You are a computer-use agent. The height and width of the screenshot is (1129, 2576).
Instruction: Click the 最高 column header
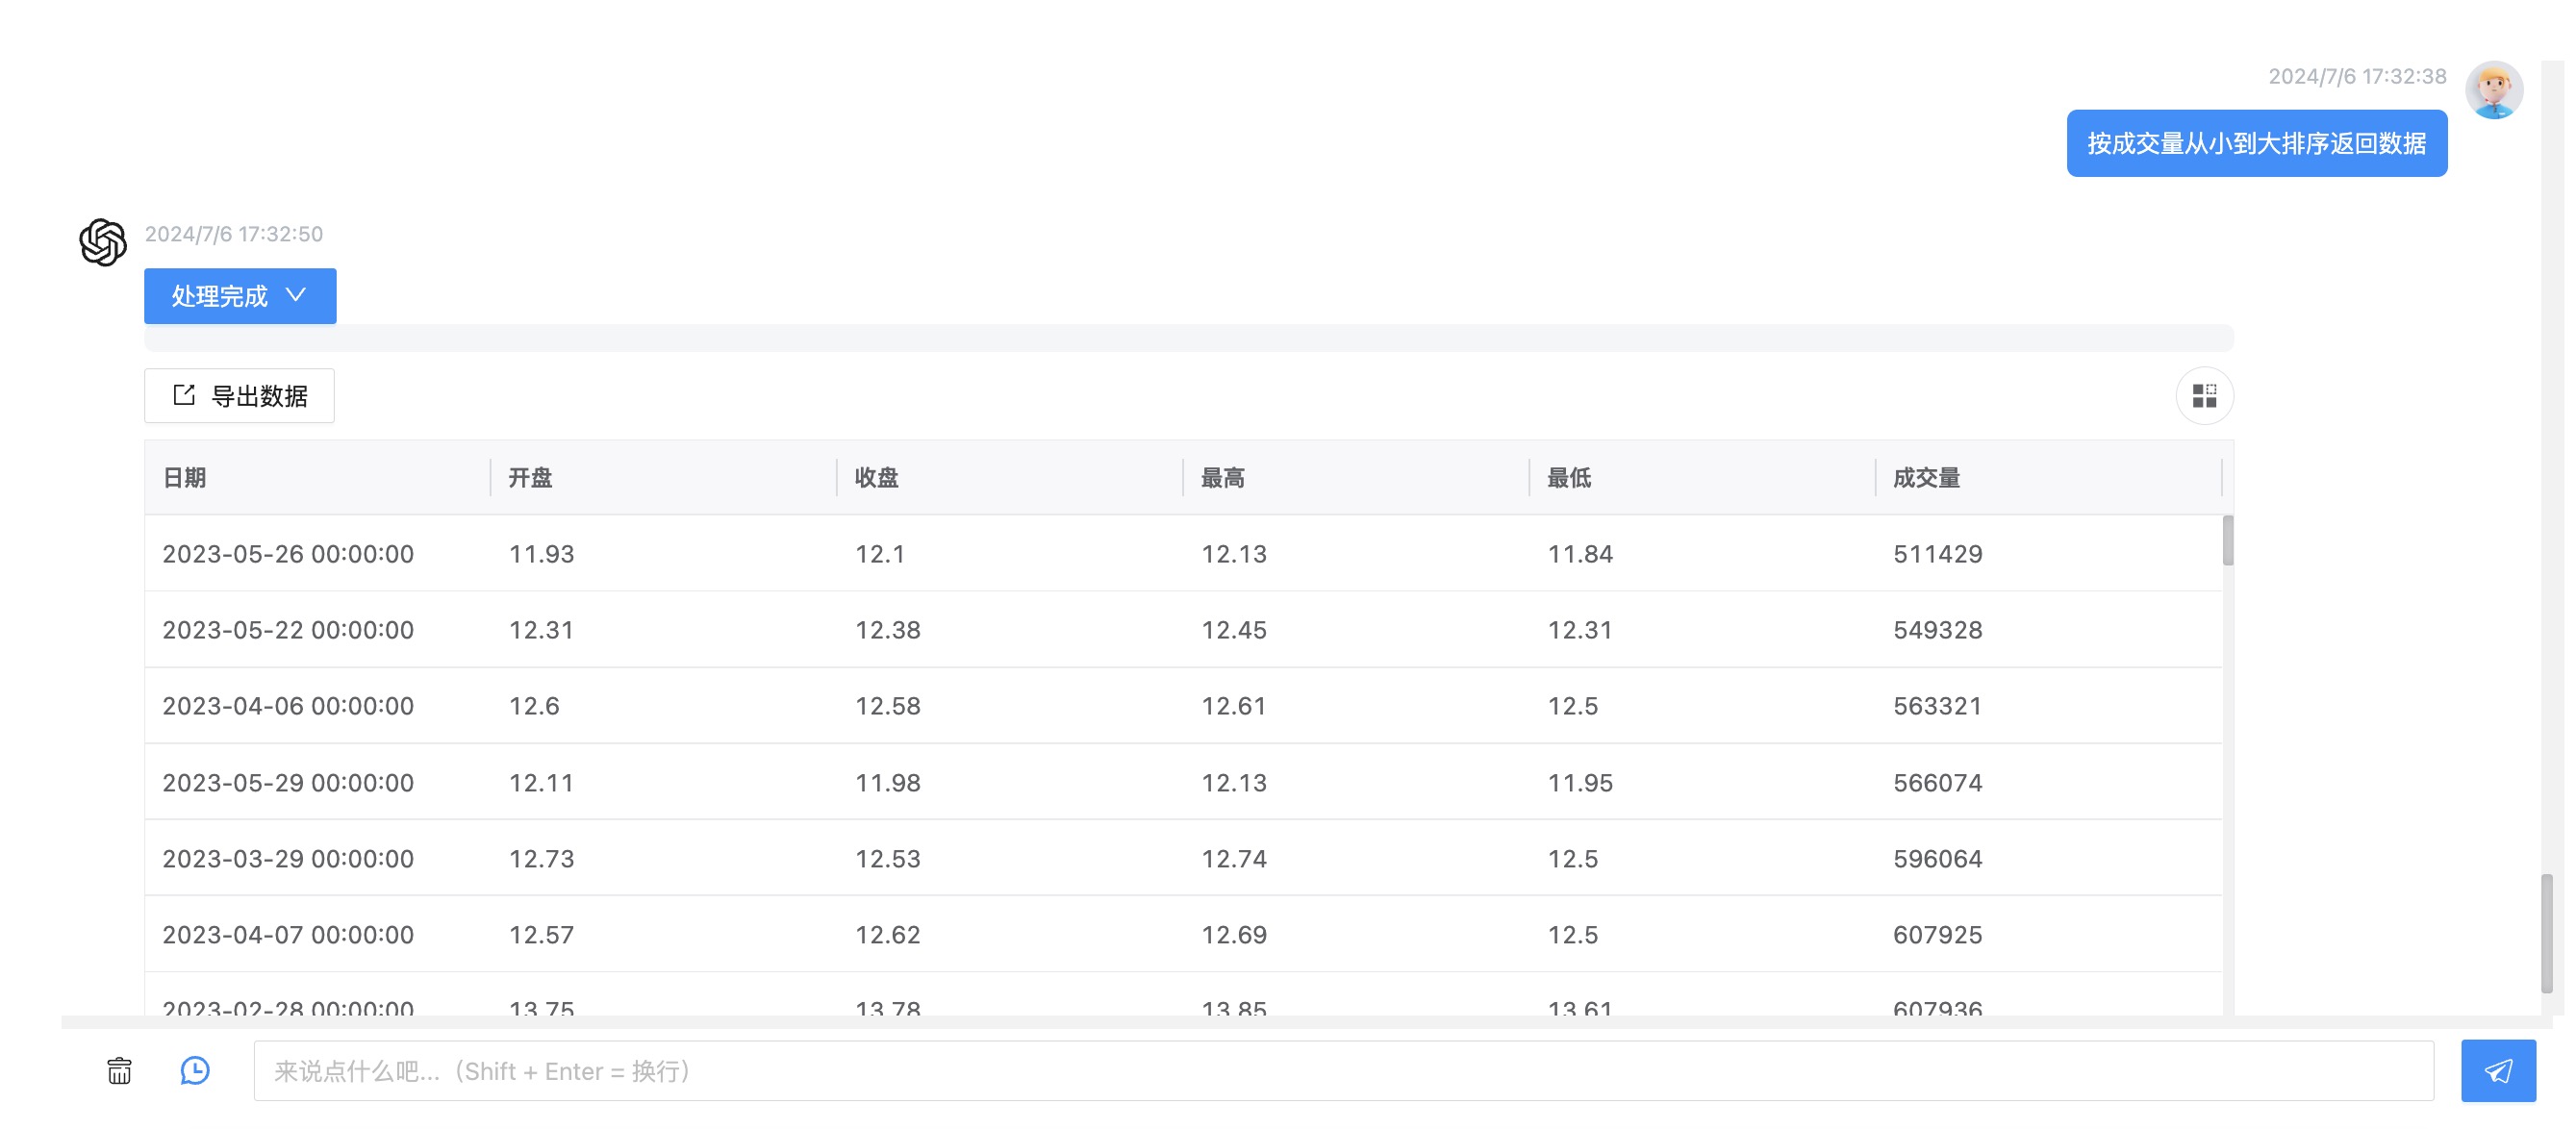click(1222, 478)
